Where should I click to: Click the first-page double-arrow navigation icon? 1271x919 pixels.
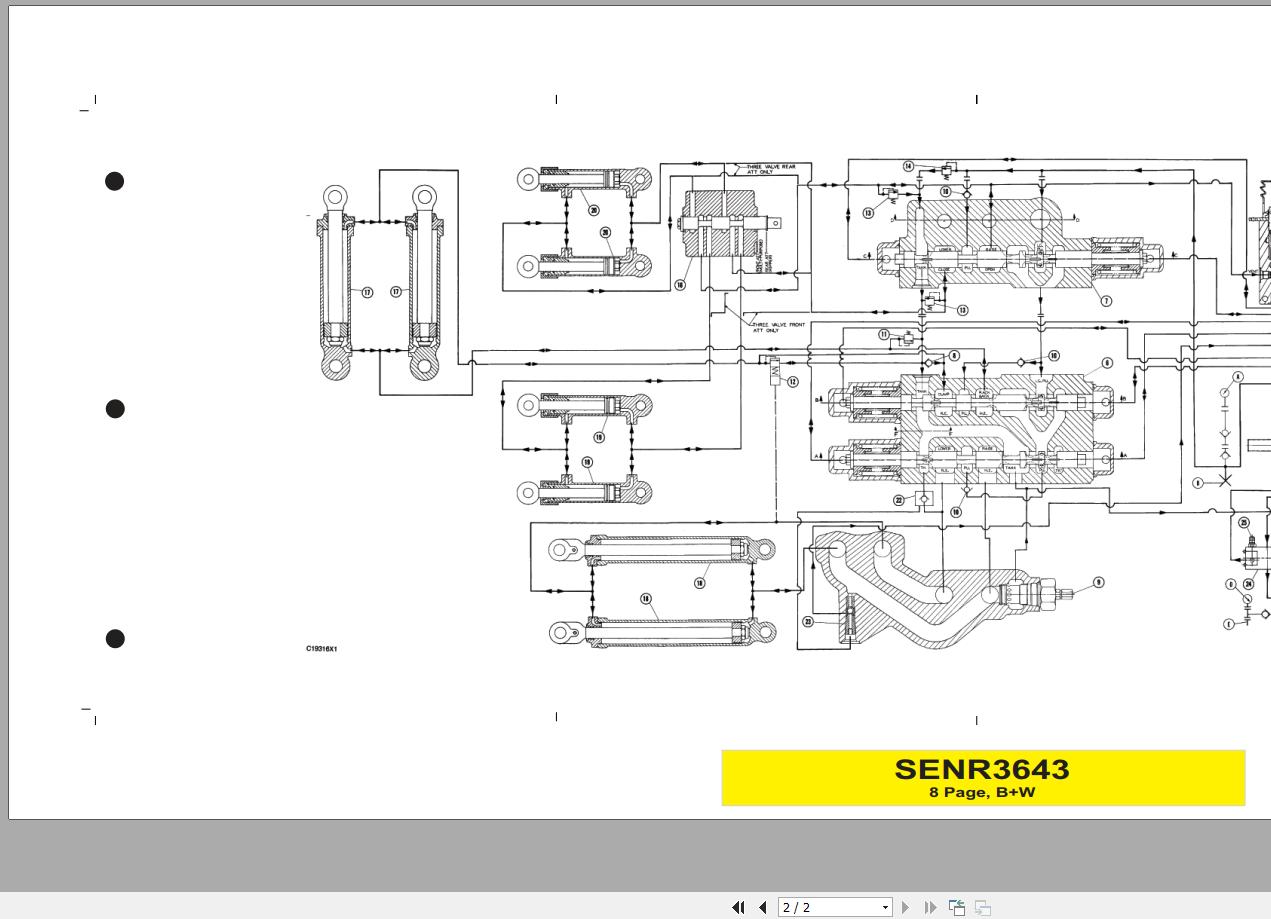pos(737,907)
